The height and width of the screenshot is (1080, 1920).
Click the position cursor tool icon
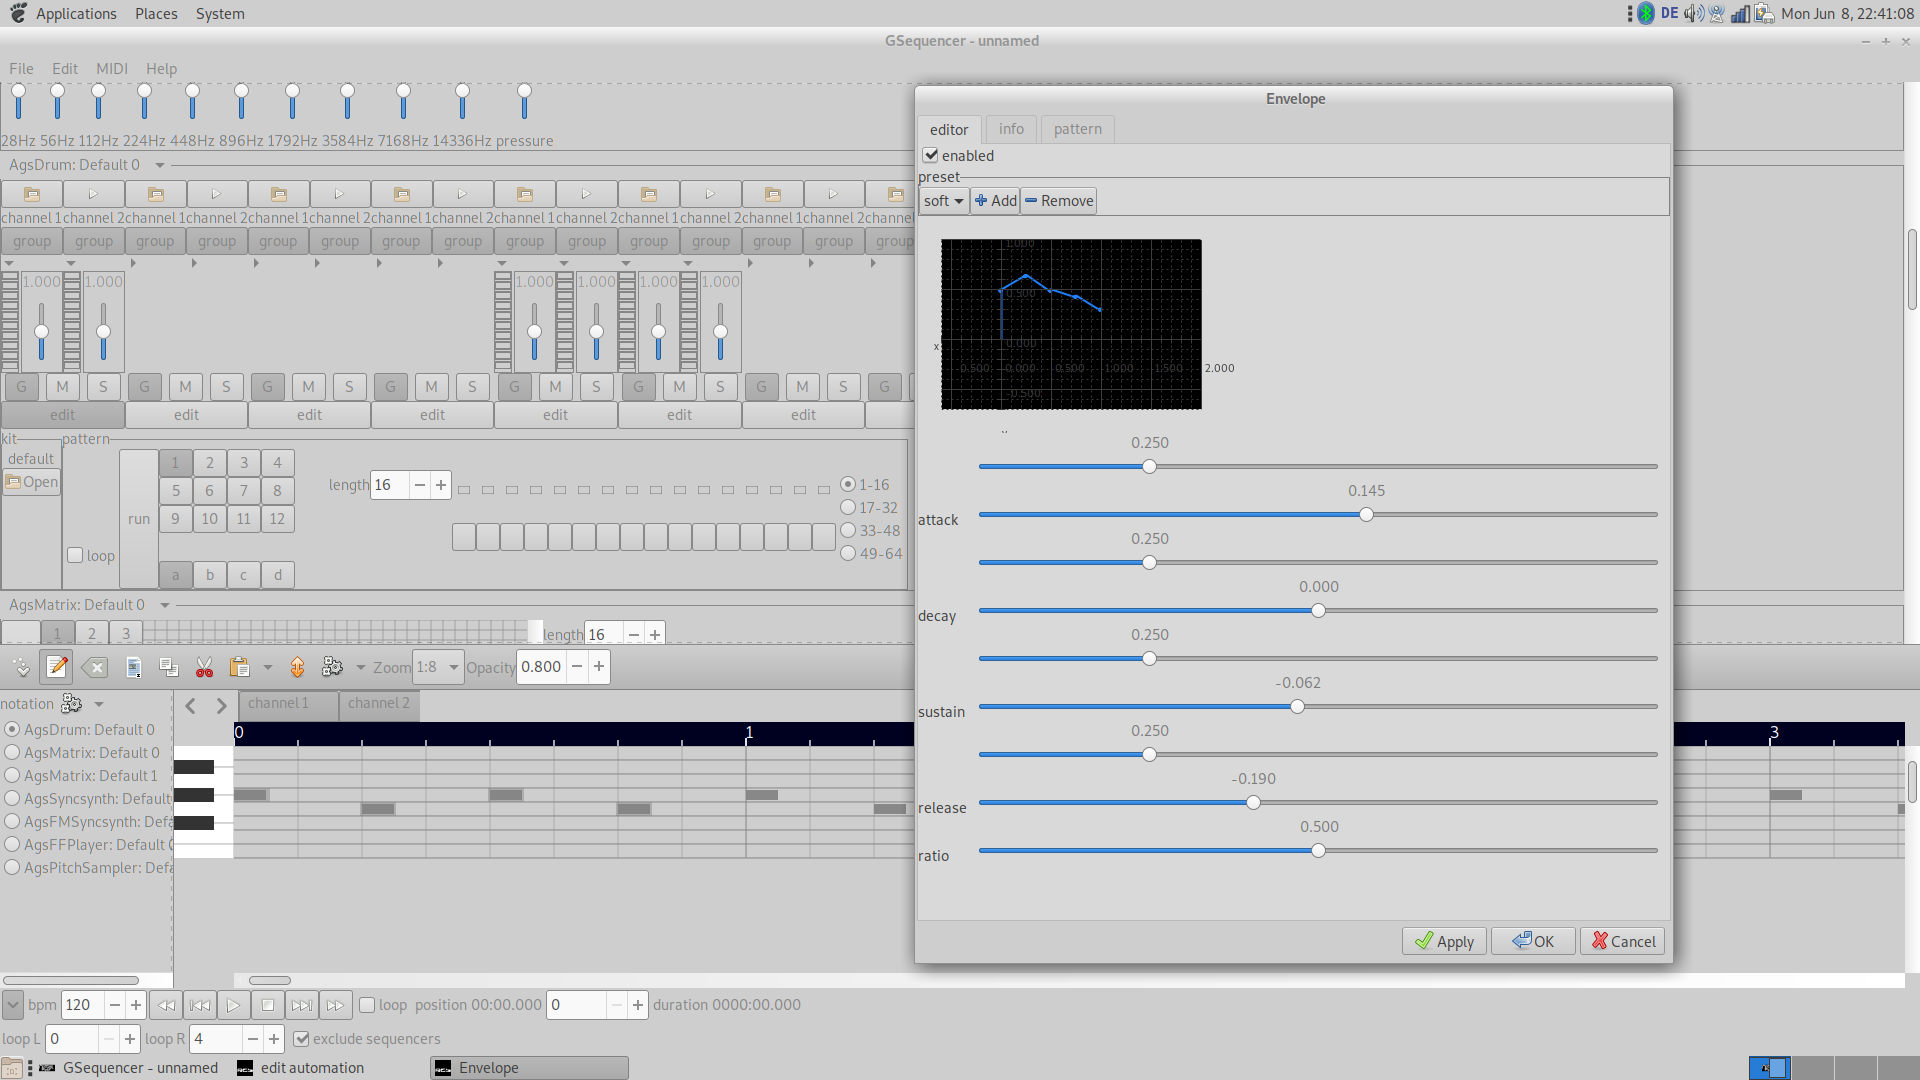(20, 667)
